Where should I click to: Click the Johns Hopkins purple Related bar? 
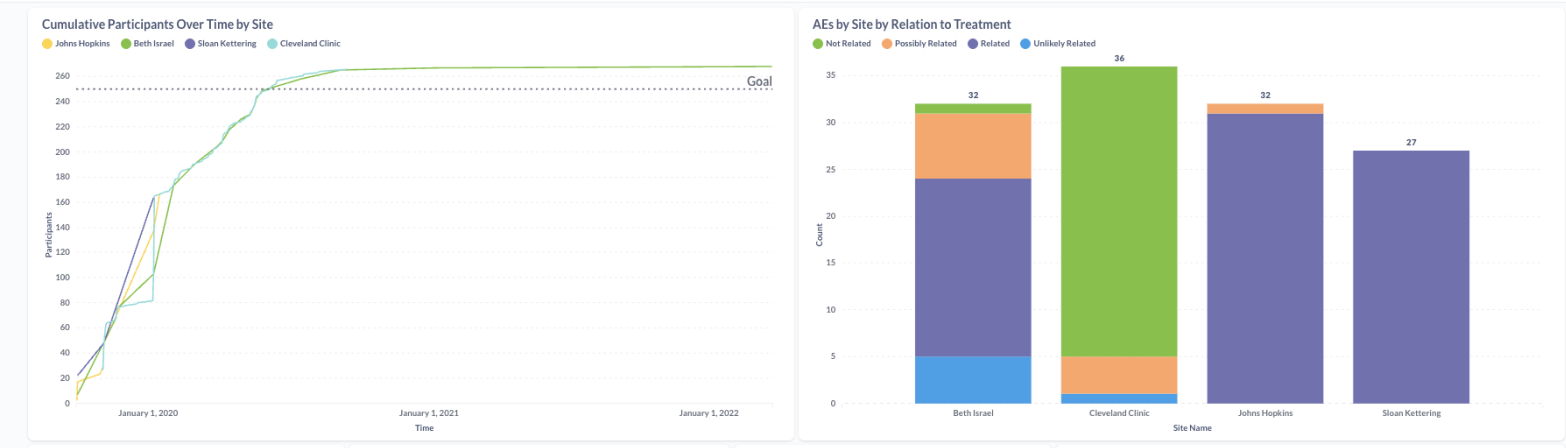tap(1265, 258)
